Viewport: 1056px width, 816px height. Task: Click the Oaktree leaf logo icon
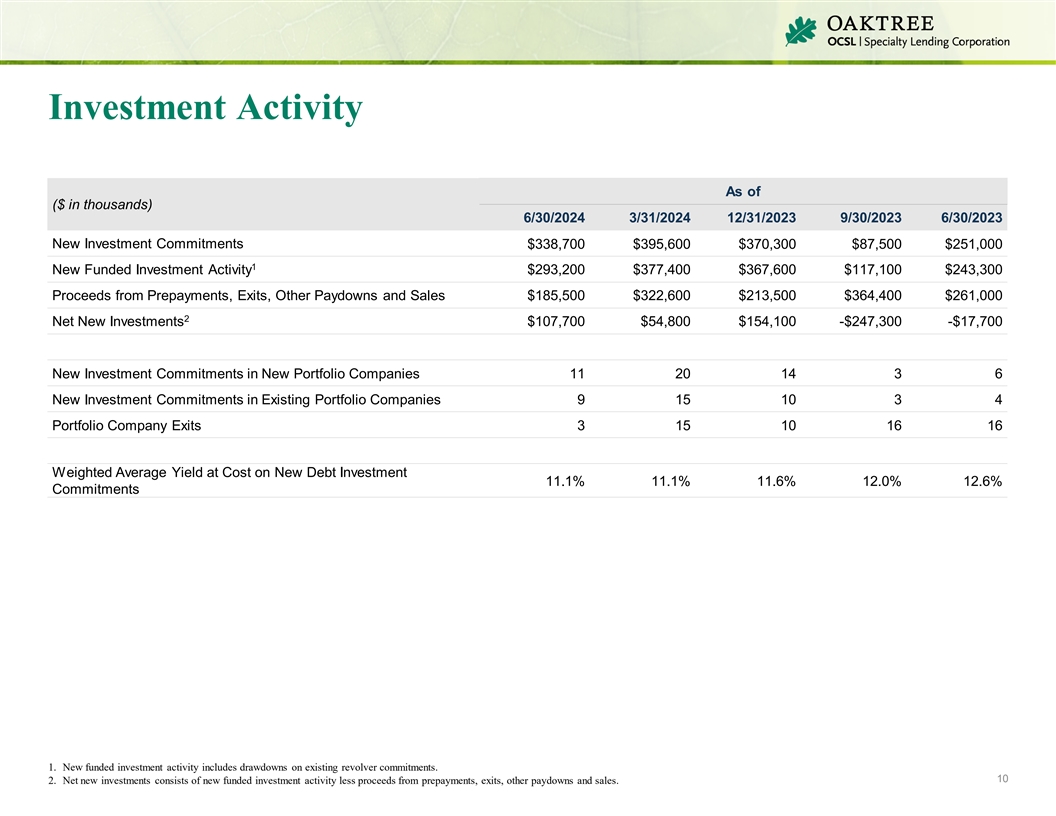click(x=802, y=31)
